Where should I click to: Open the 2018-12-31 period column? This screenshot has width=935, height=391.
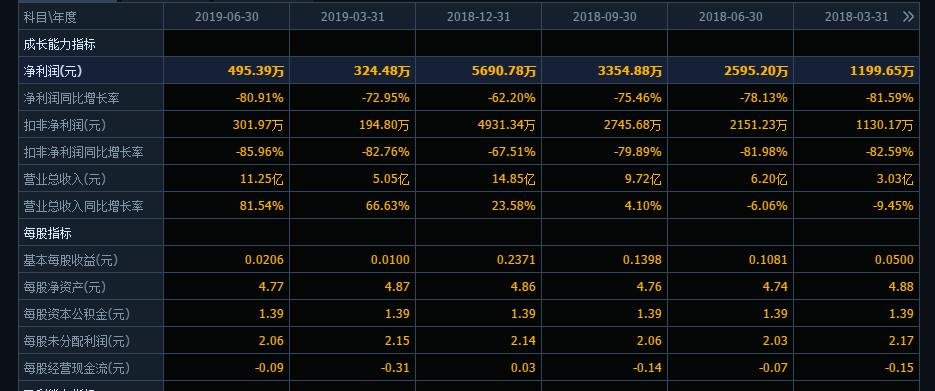point(478,17)
